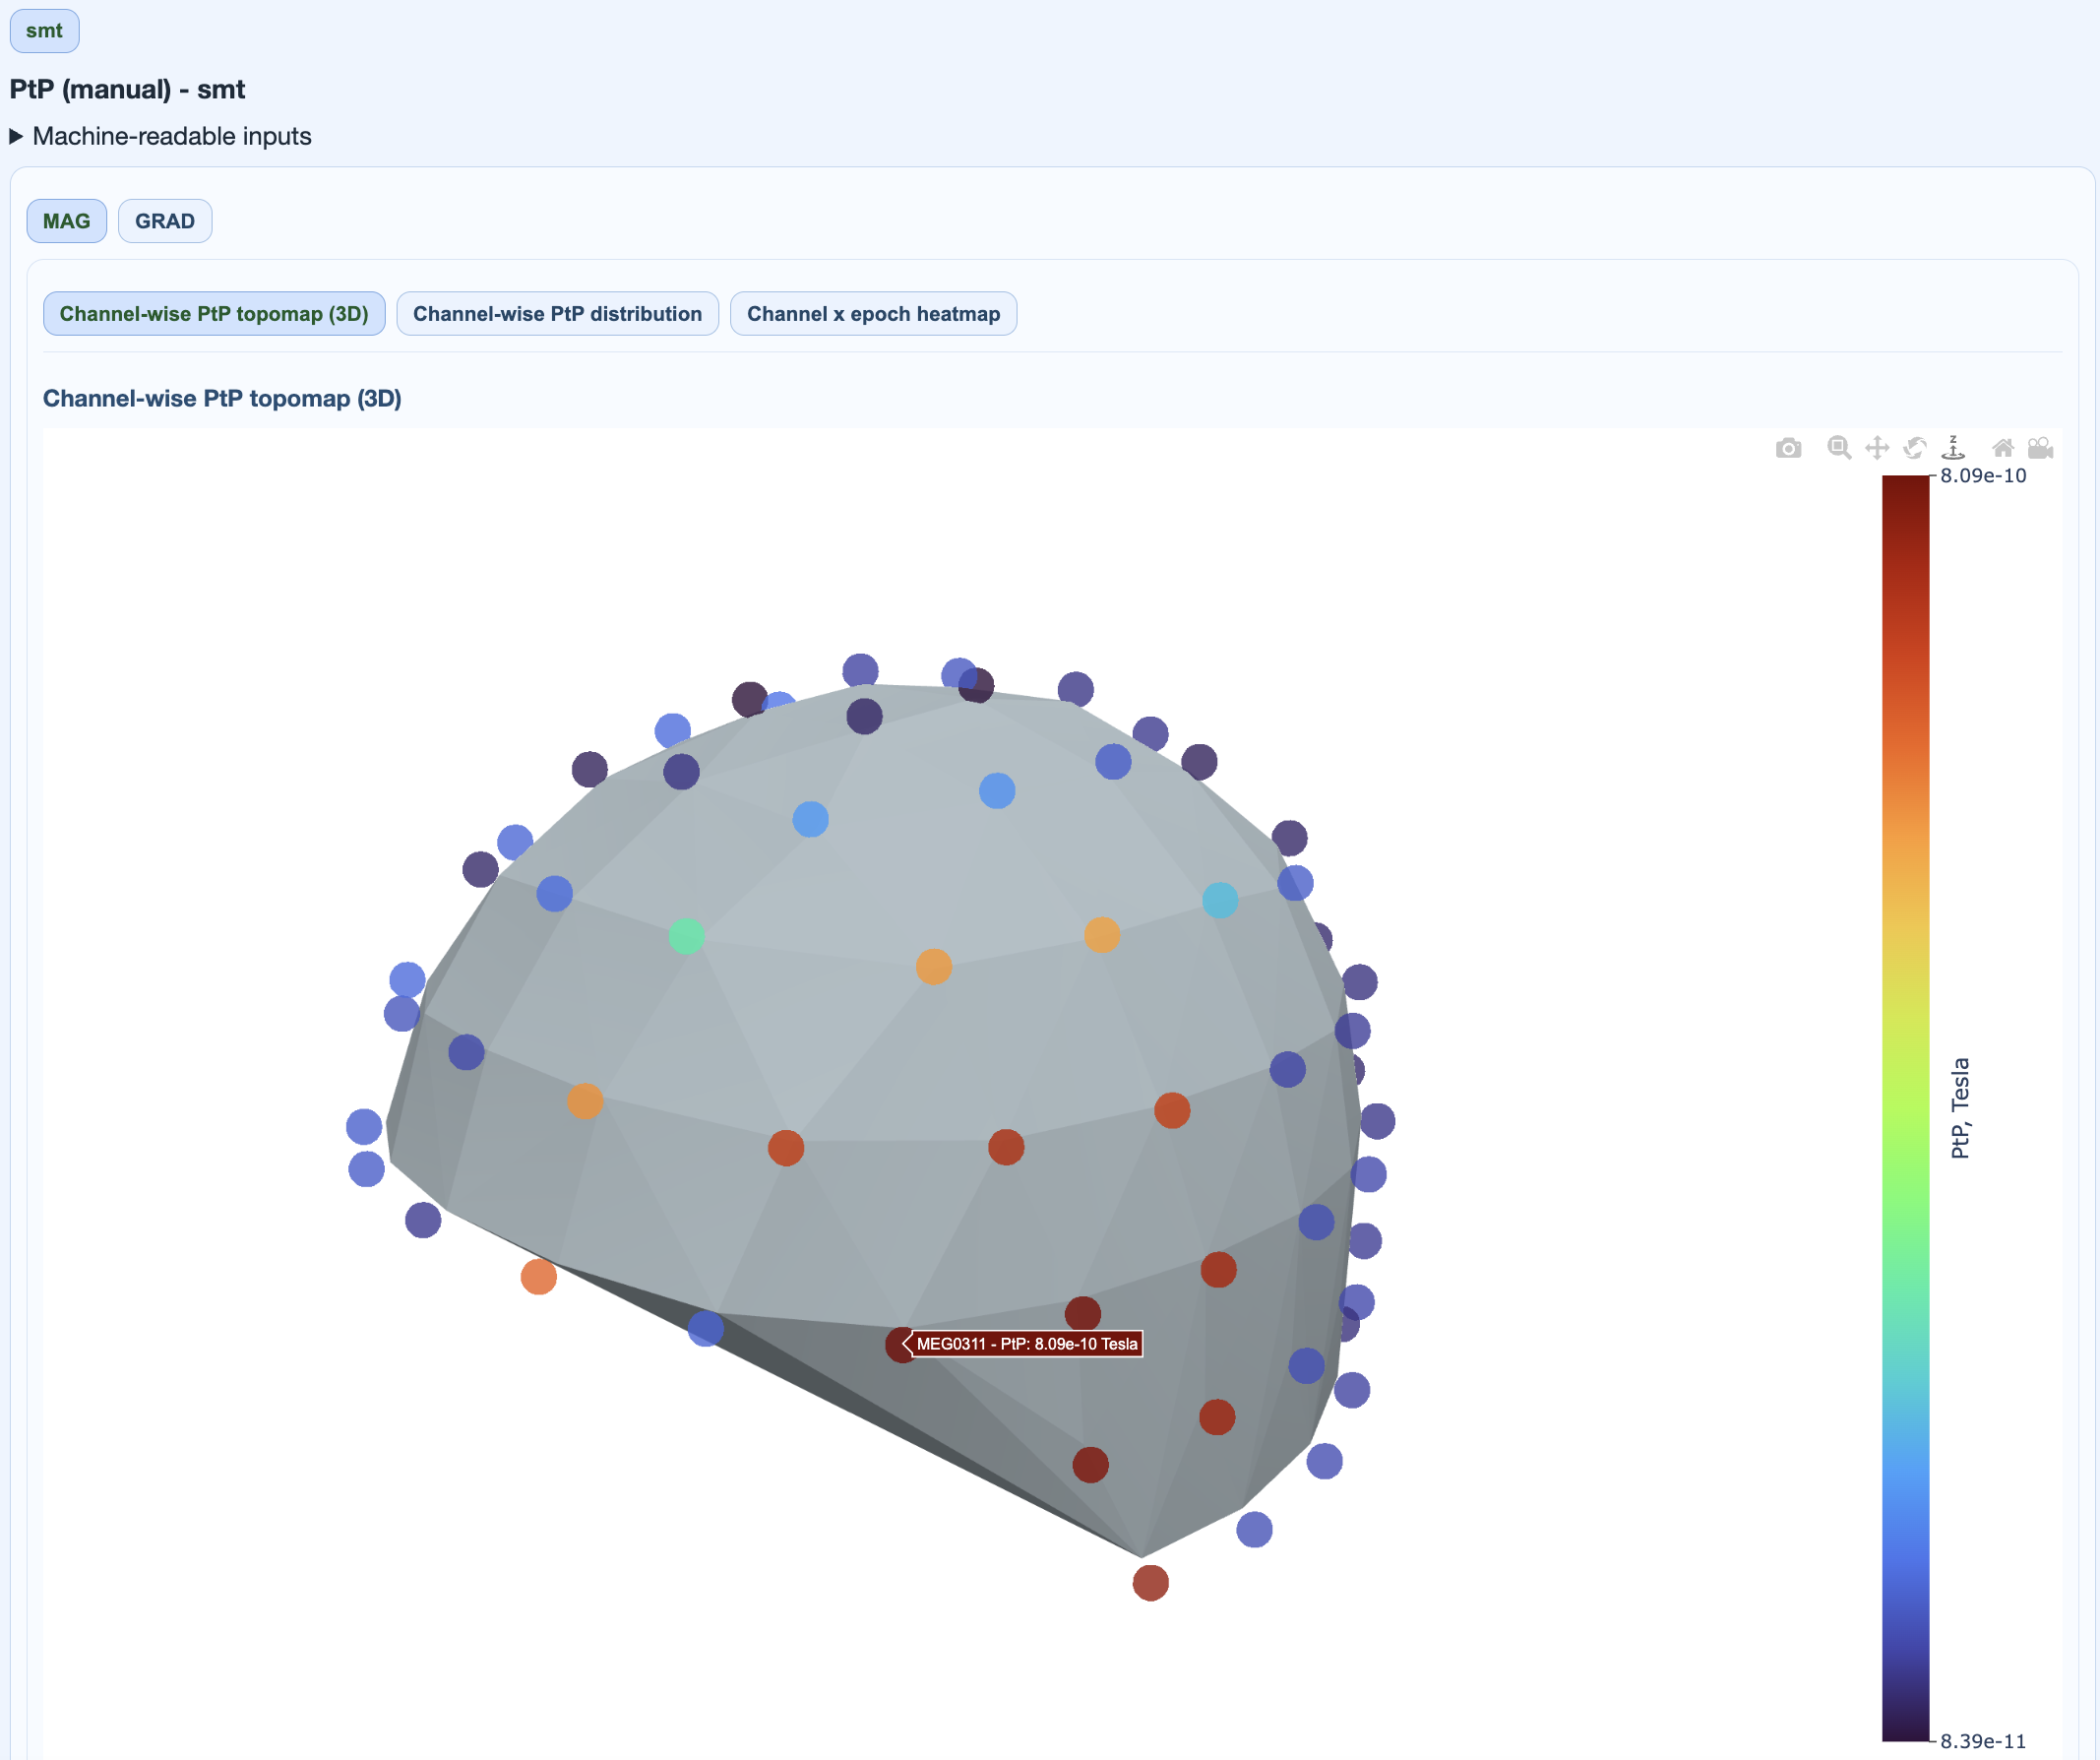Select the MAG sensor tab
2100x1760 pixels.
66,221
